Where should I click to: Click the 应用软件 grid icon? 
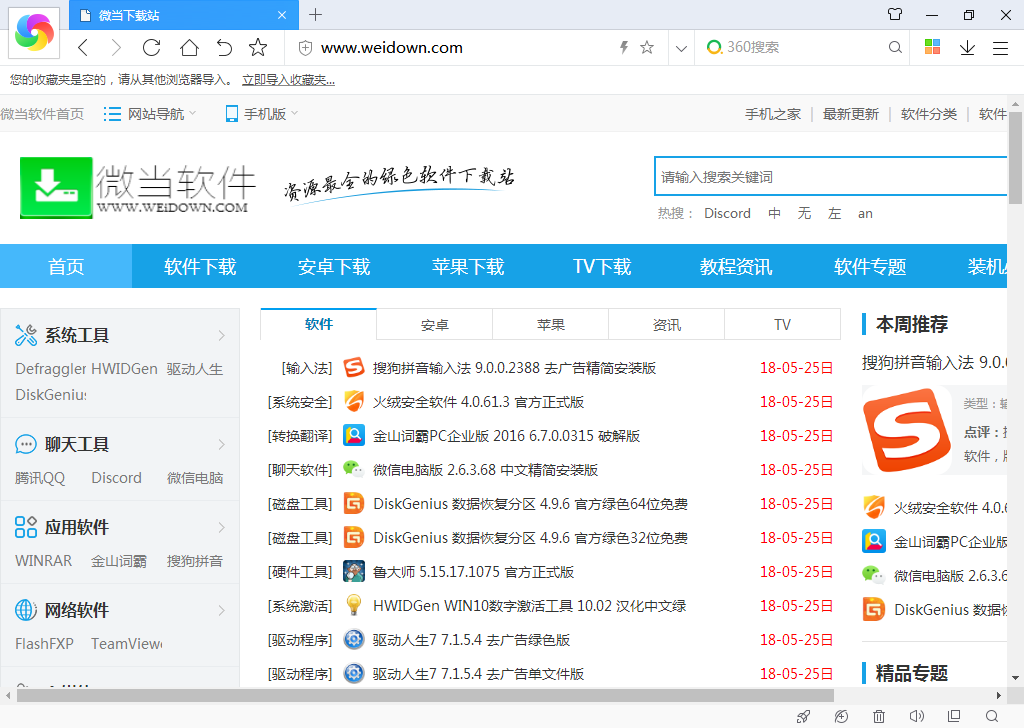pyautogui.click(x=26, y=527)
